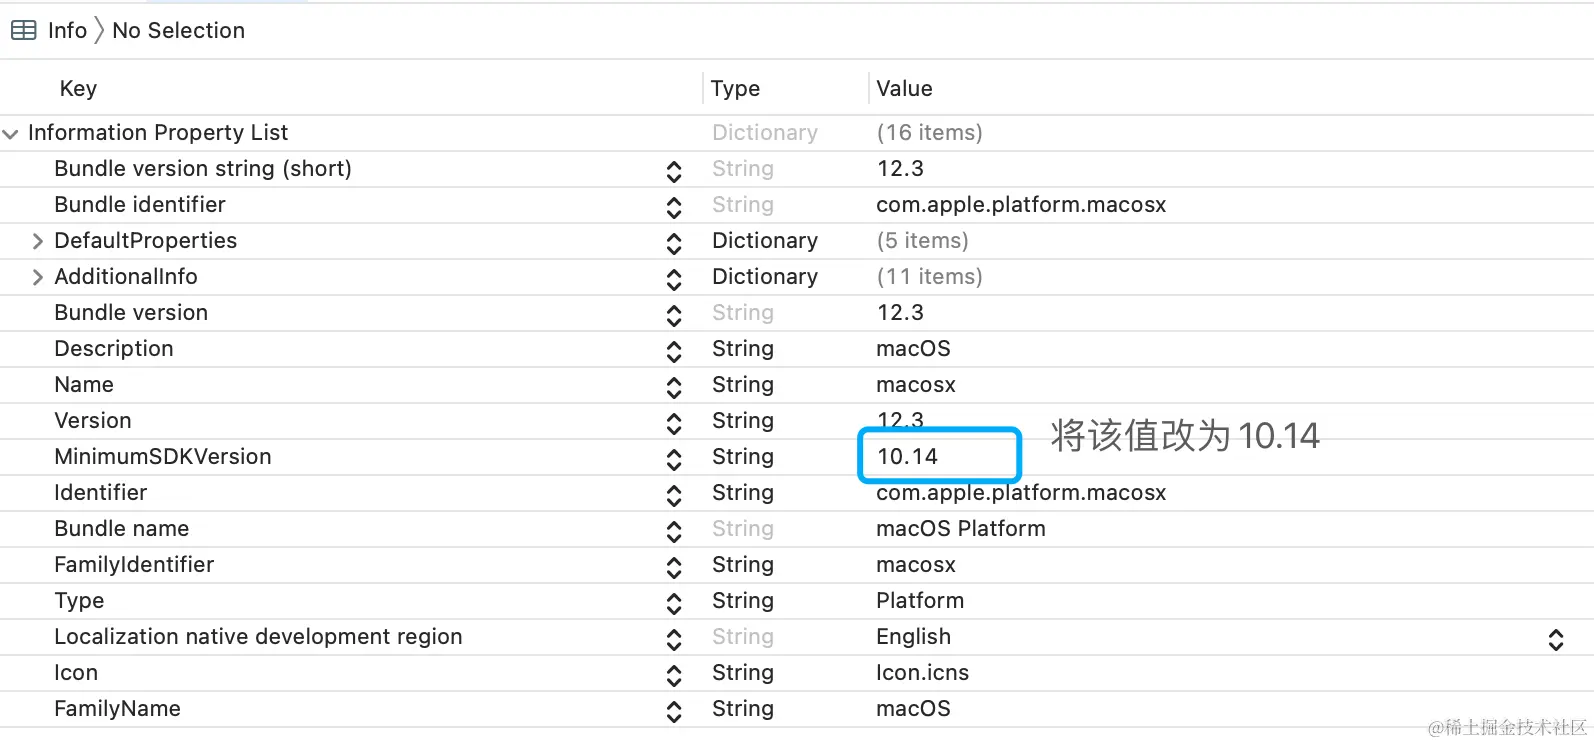1594x744 pixels.
Task: Click the (5 items) value
Action: 922,241
